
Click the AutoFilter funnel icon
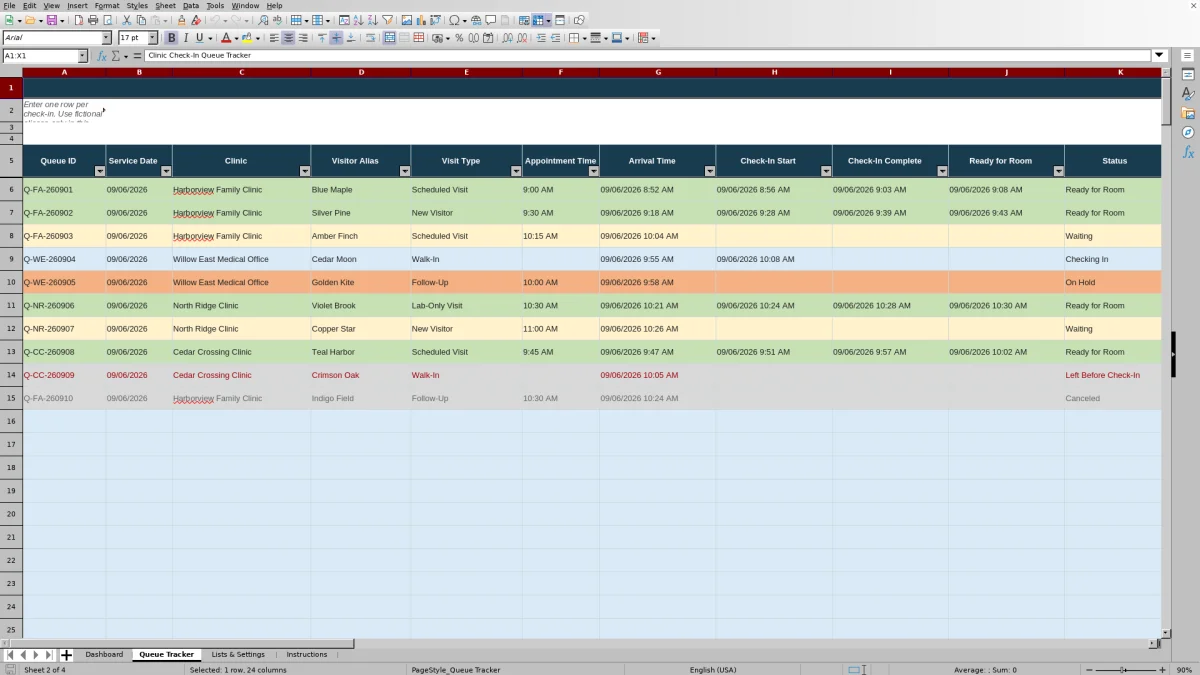[x=387, y=20]
